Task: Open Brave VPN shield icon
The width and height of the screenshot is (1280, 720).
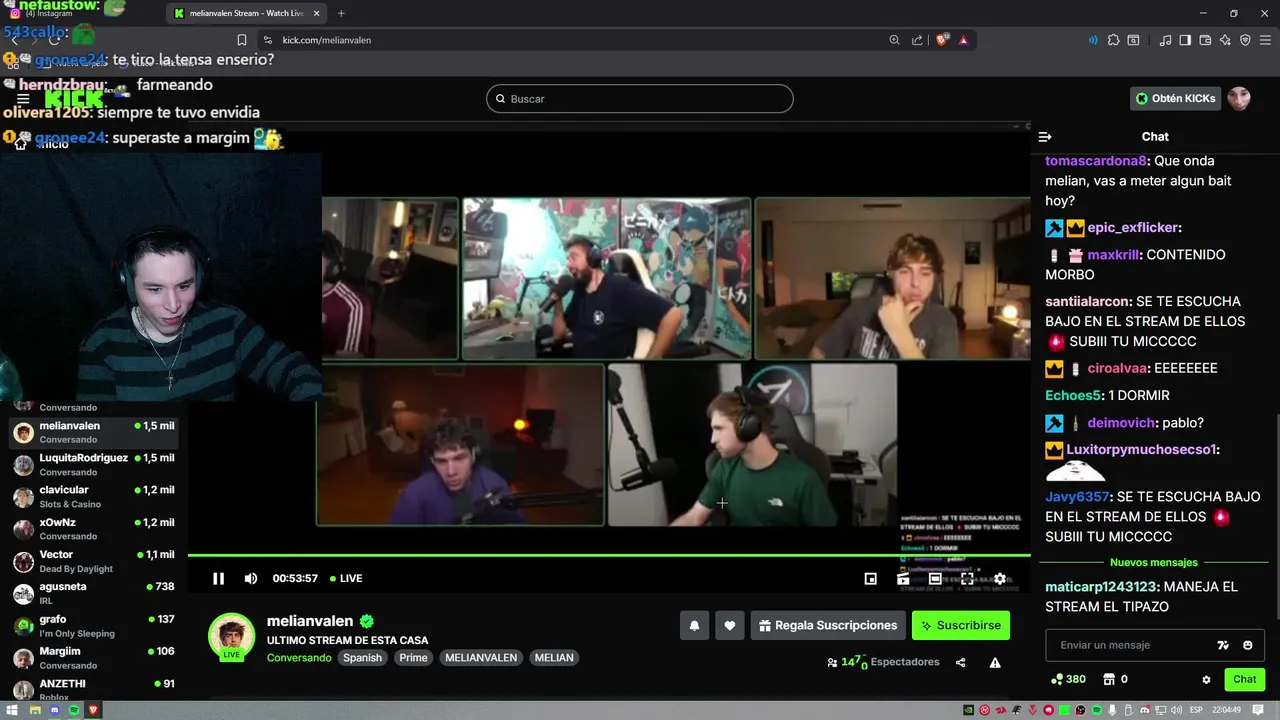Action: point(1245,40)
